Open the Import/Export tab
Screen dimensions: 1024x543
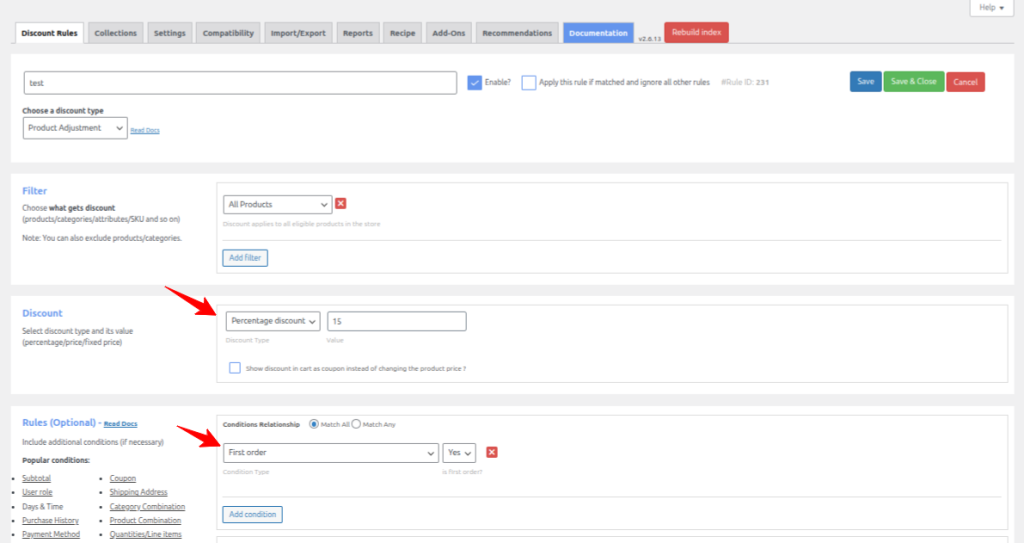pyautogui.click(x=298, y=33)
